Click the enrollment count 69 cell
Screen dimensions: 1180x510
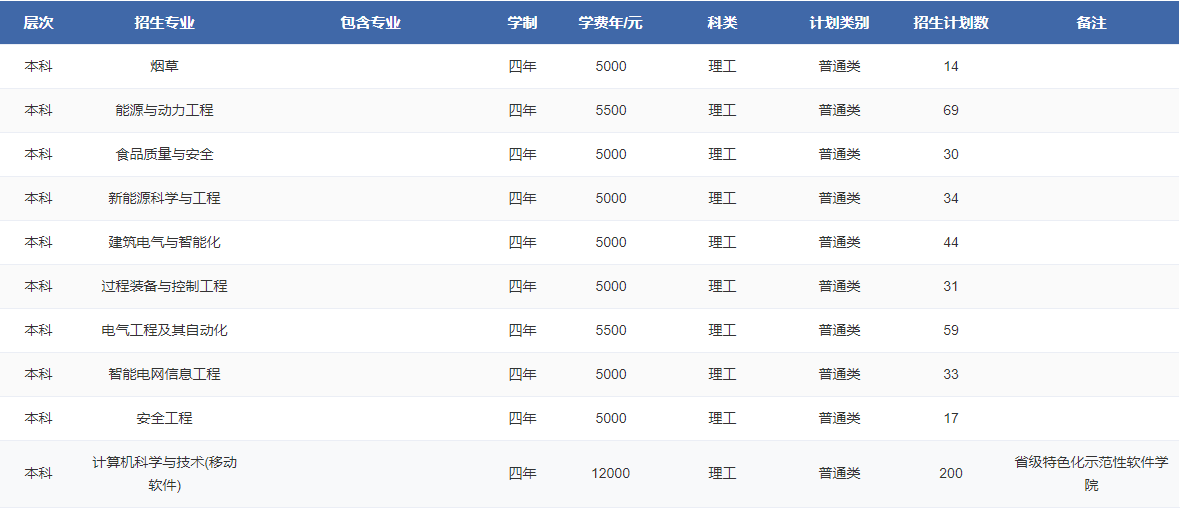[950, 111]
